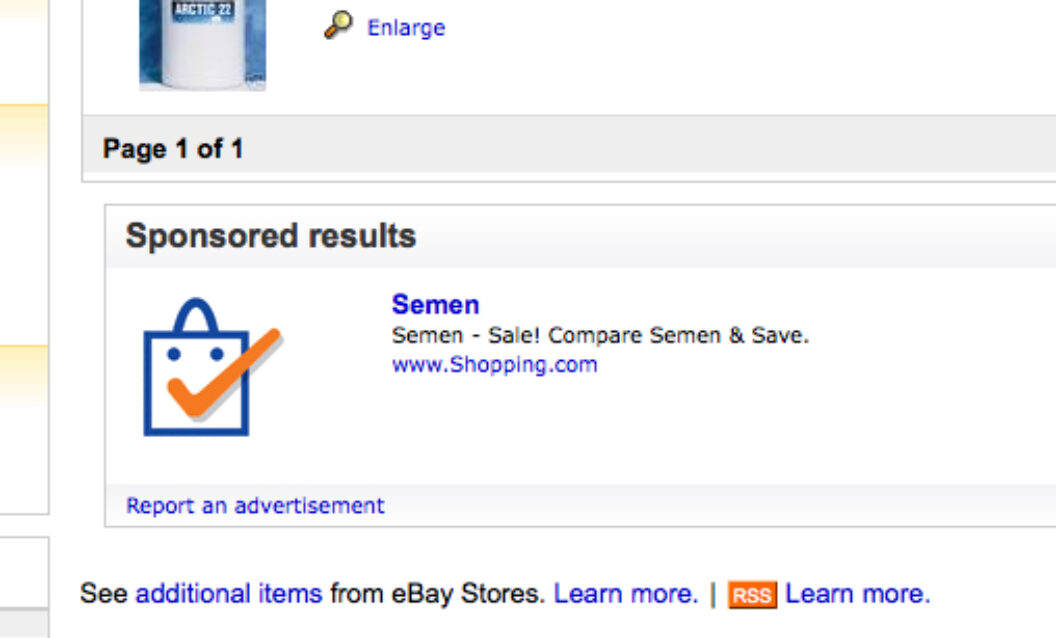This screenshot has width=1056, height=638.
Task: Click the orange checkmark on the bag logo
Action: [224, 373]
